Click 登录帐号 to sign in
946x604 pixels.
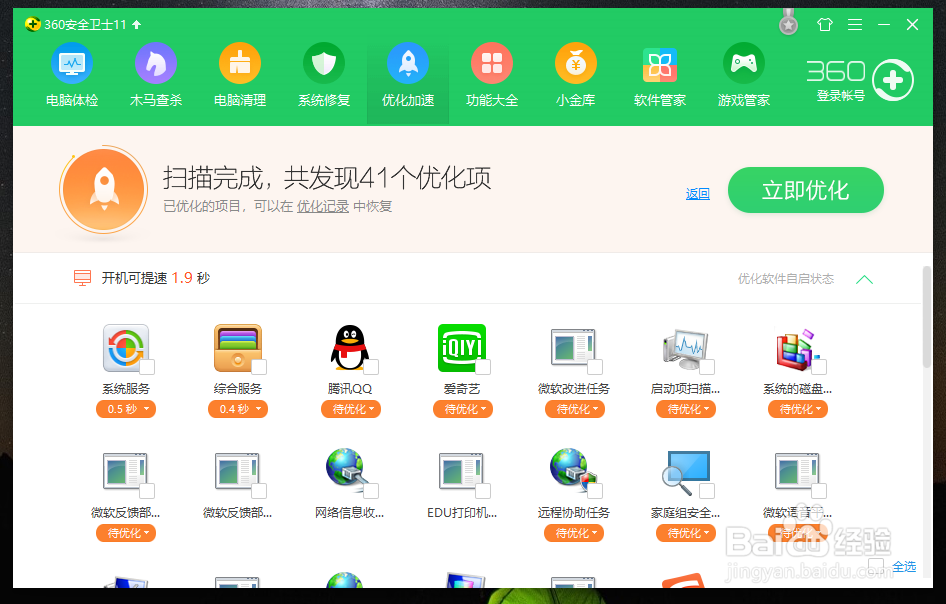coord(840,95)
